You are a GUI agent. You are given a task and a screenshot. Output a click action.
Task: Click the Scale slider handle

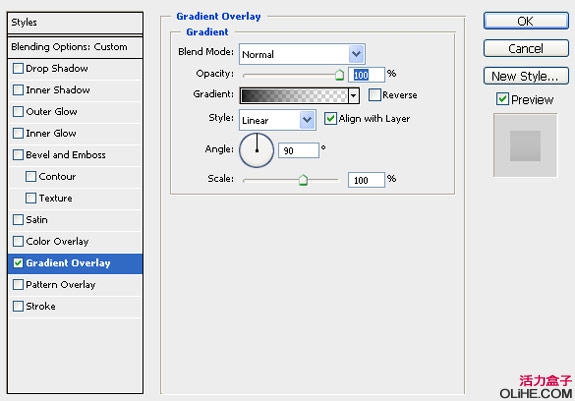(x=303, y=180)
